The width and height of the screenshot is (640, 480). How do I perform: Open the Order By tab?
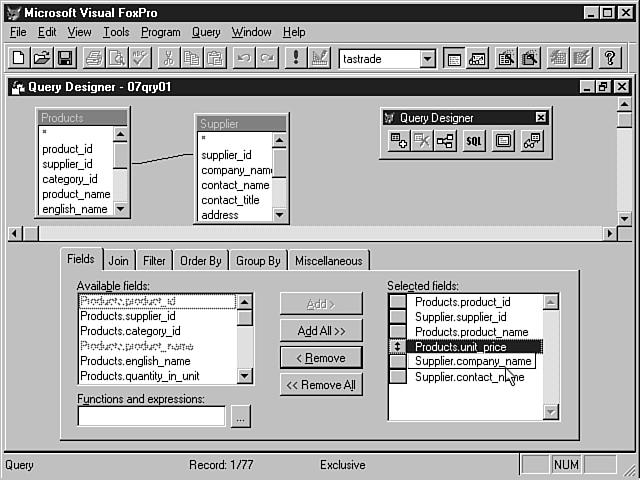coord(200,261)
